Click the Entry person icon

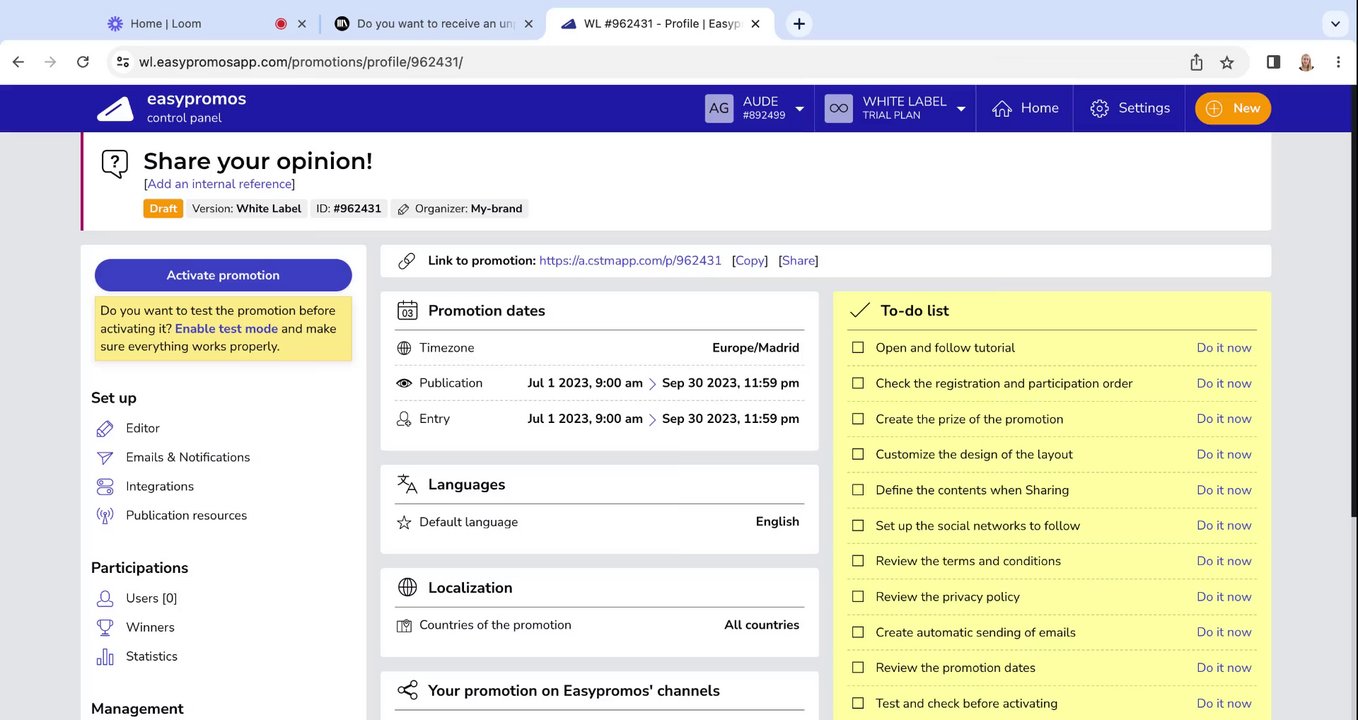tap(404, 419)
